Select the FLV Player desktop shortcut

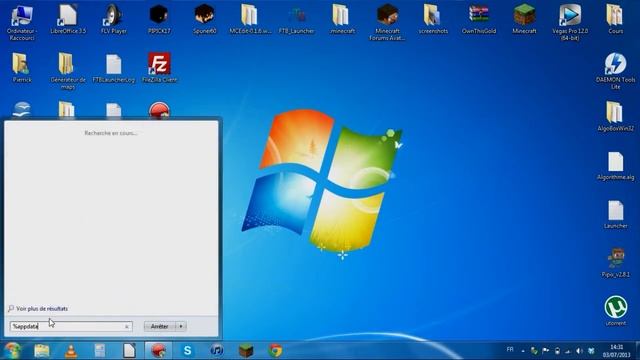tap(113, 20)
